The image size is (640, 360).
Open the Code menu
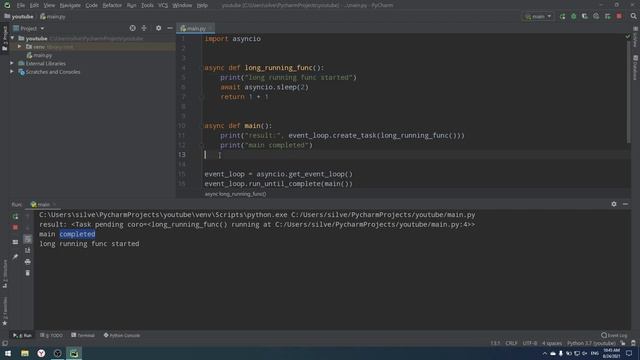91,5
